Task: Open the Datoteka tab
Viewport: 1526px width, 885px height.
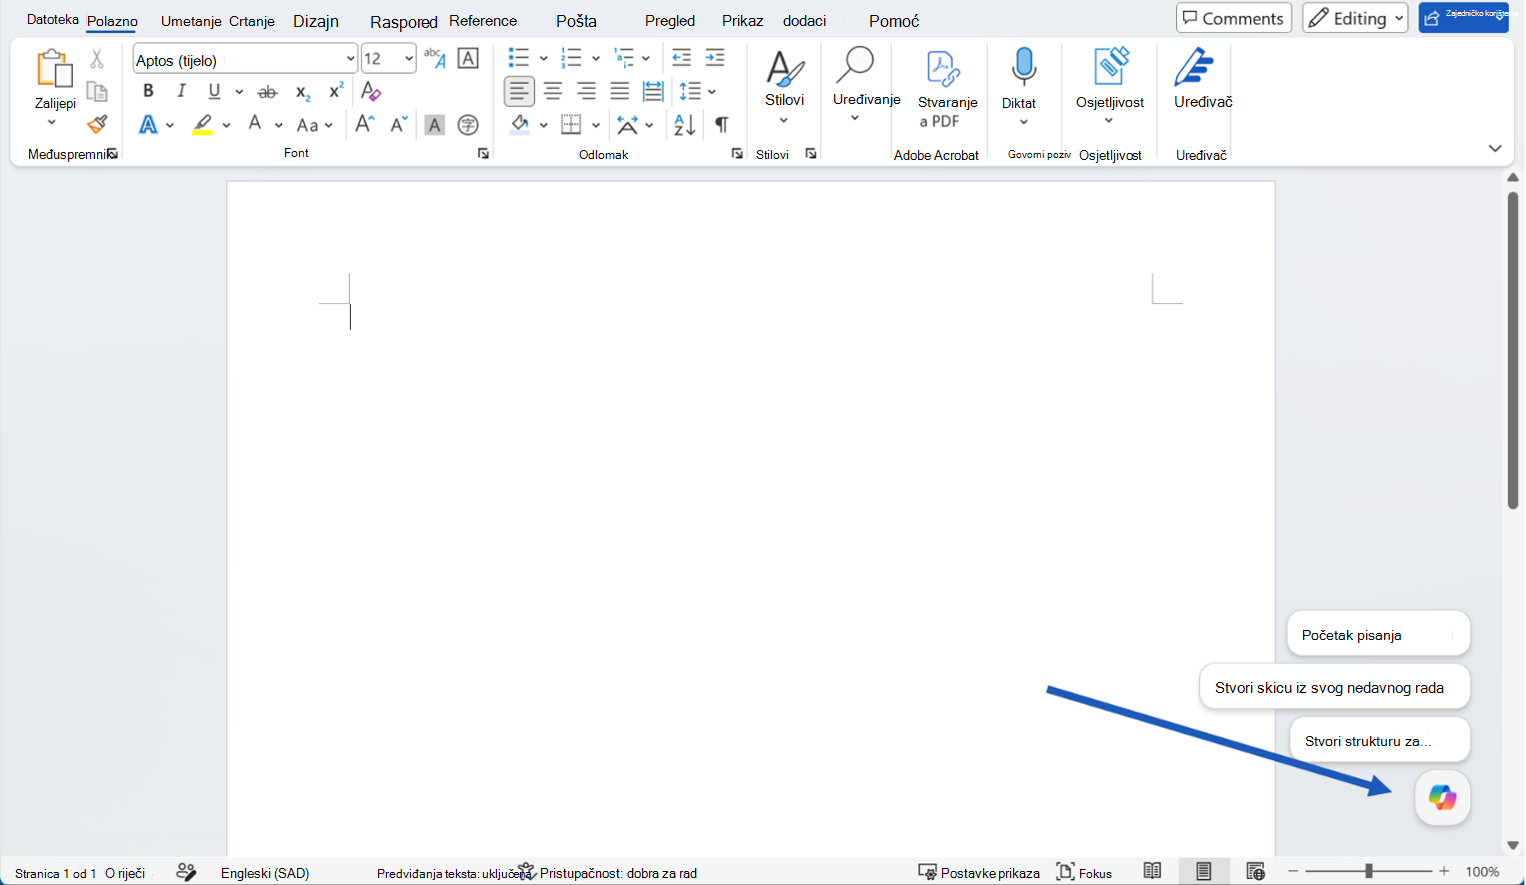Action: click(53, 19)
